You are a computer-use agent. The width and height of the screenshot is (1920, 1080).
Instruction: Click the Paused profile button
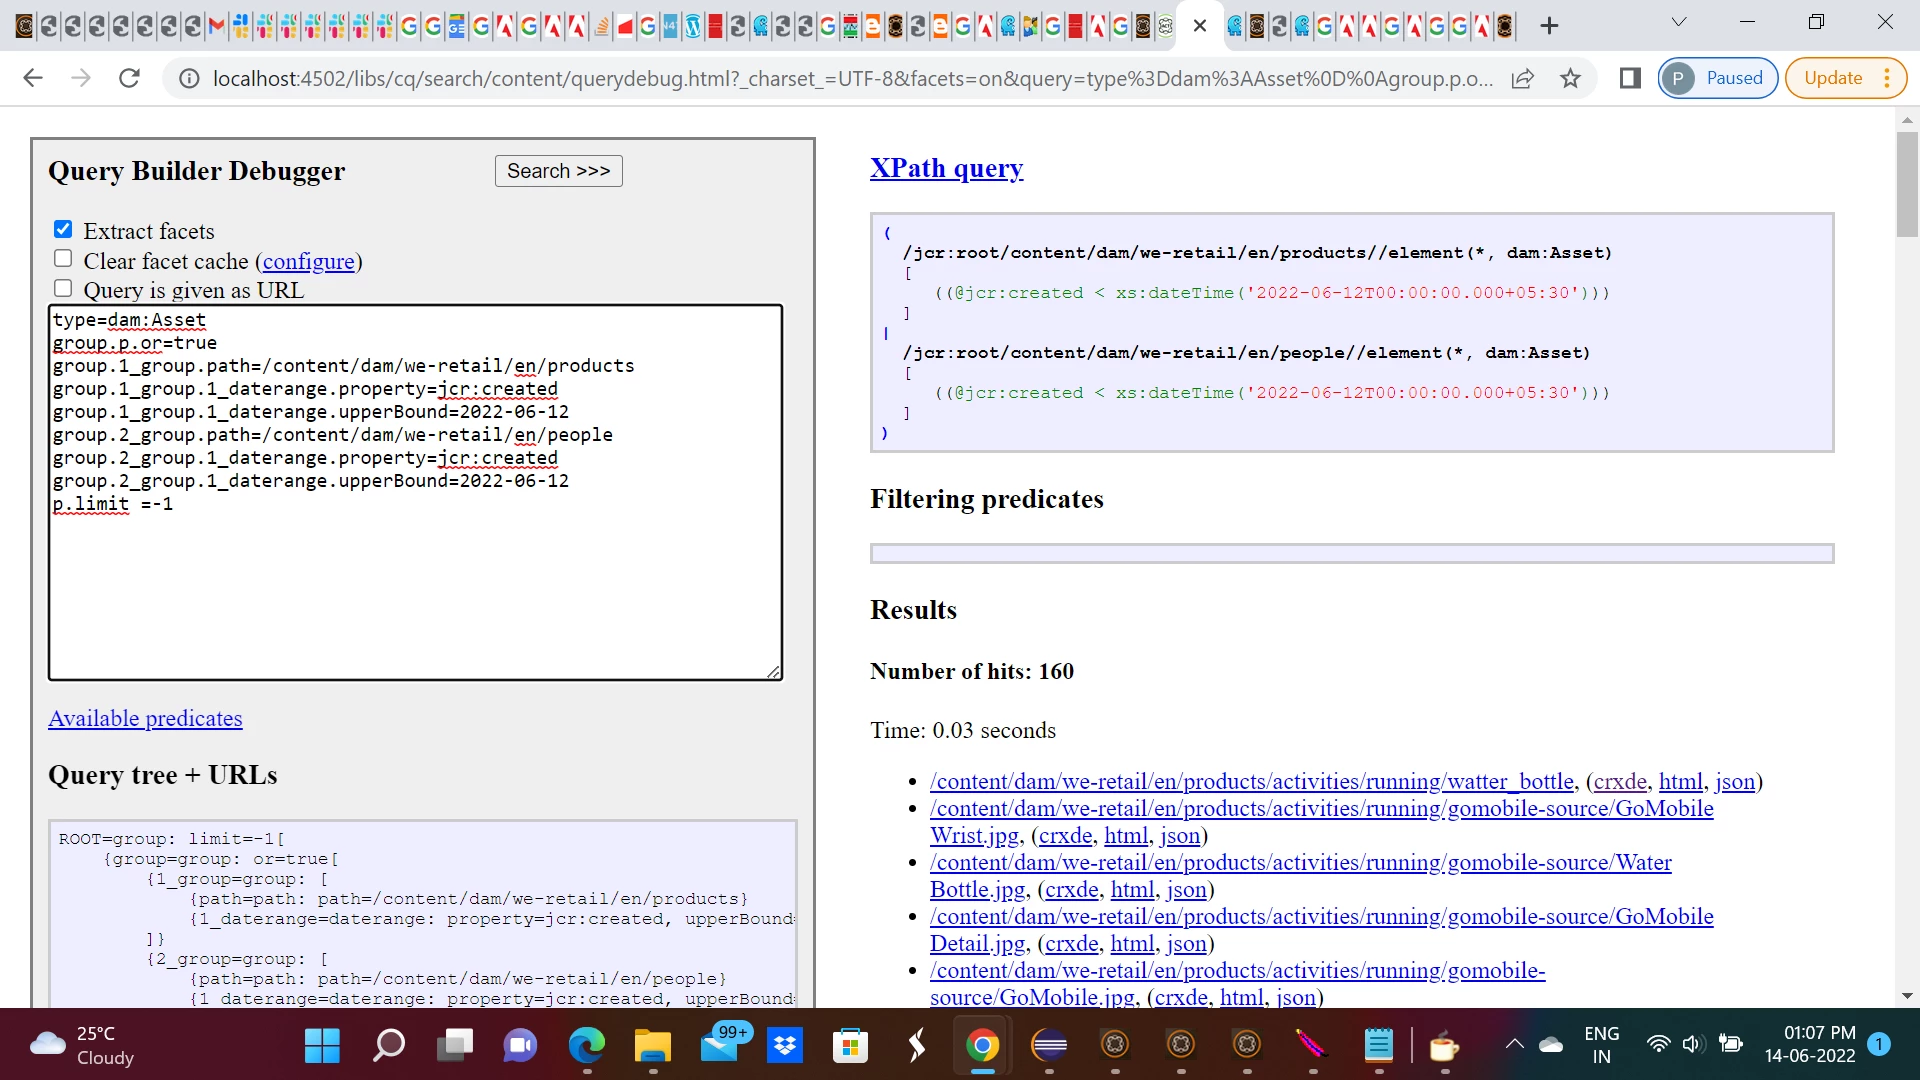click(1717, 78)
